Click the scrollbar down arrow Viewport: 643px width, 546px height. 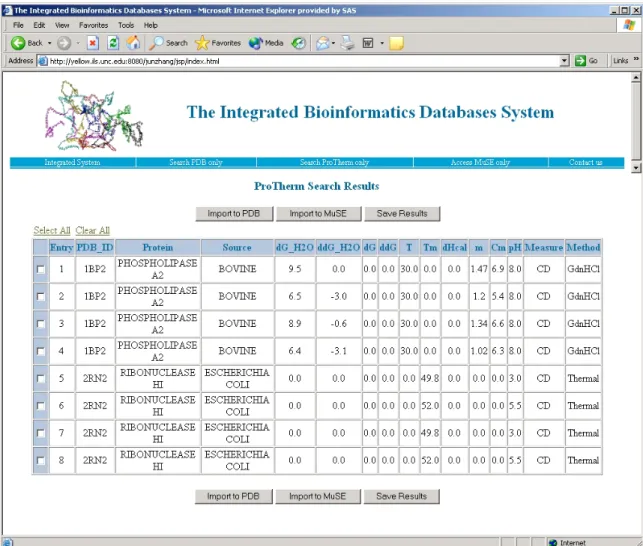636,167
